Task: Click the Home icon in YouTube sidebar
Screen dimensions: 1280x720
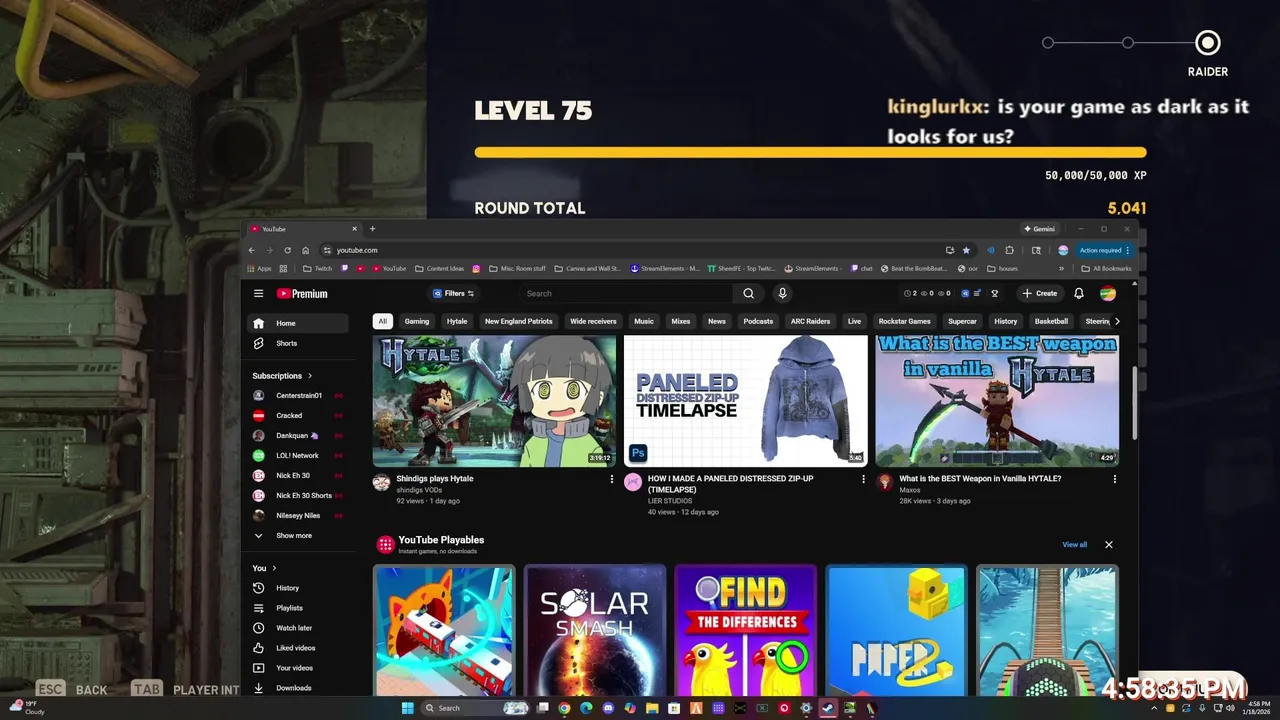Action: [x=258, y=323]
